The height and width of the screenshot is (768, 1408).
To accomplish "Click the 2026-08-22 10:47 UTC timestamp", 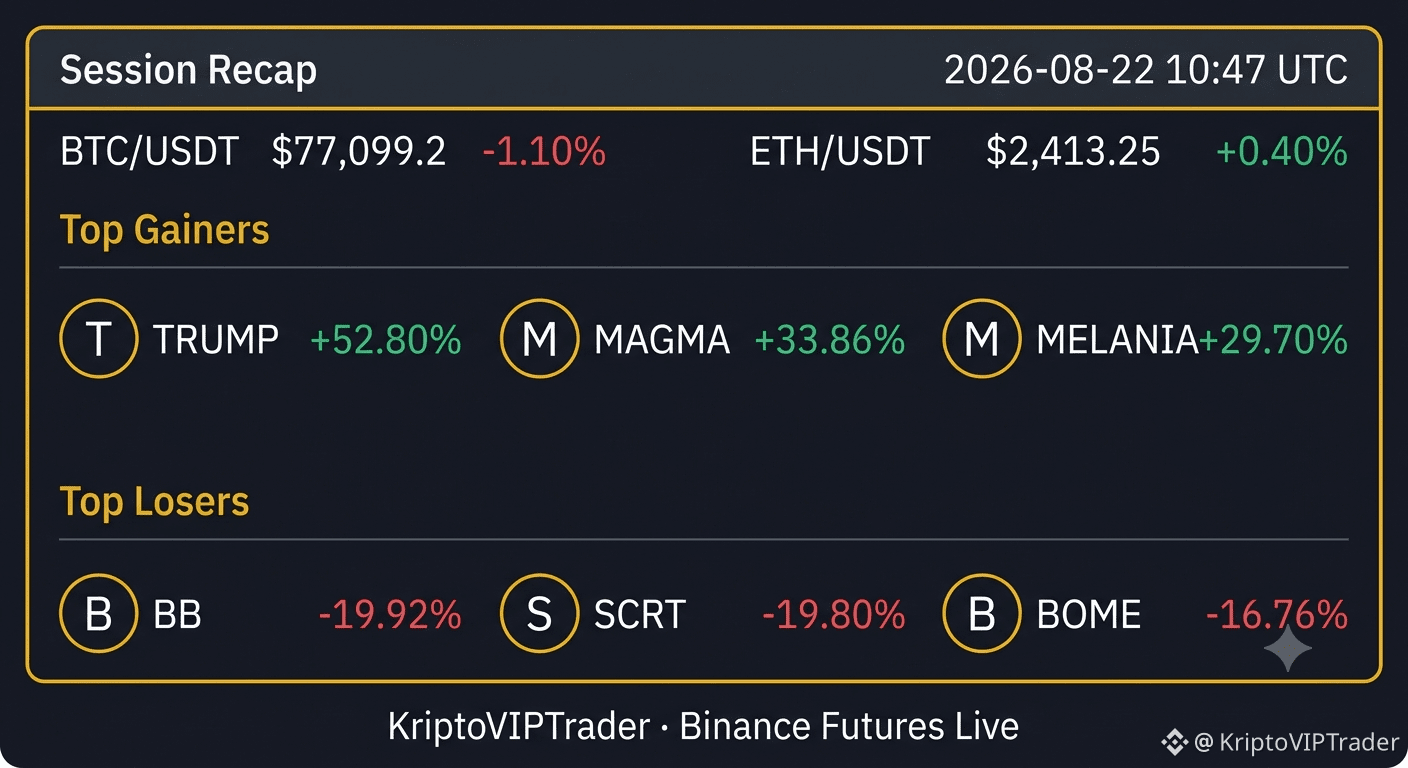I will pos(1146,70).
